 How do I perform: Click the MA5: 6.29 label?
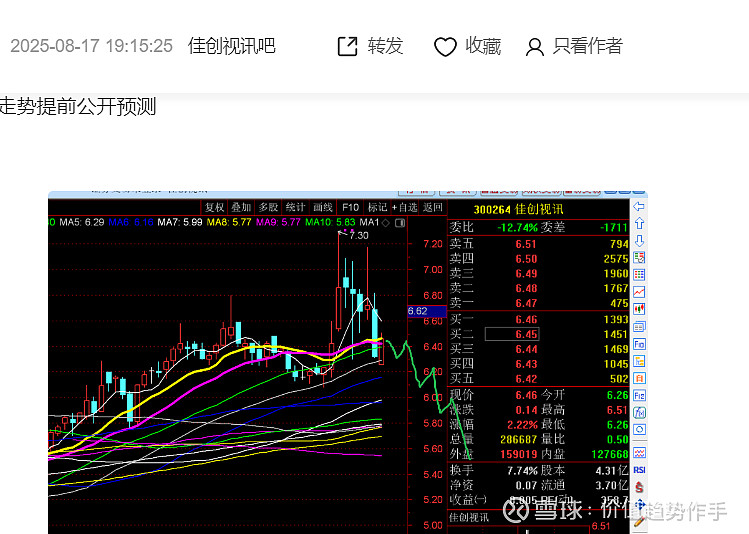(x=82, y=223)
